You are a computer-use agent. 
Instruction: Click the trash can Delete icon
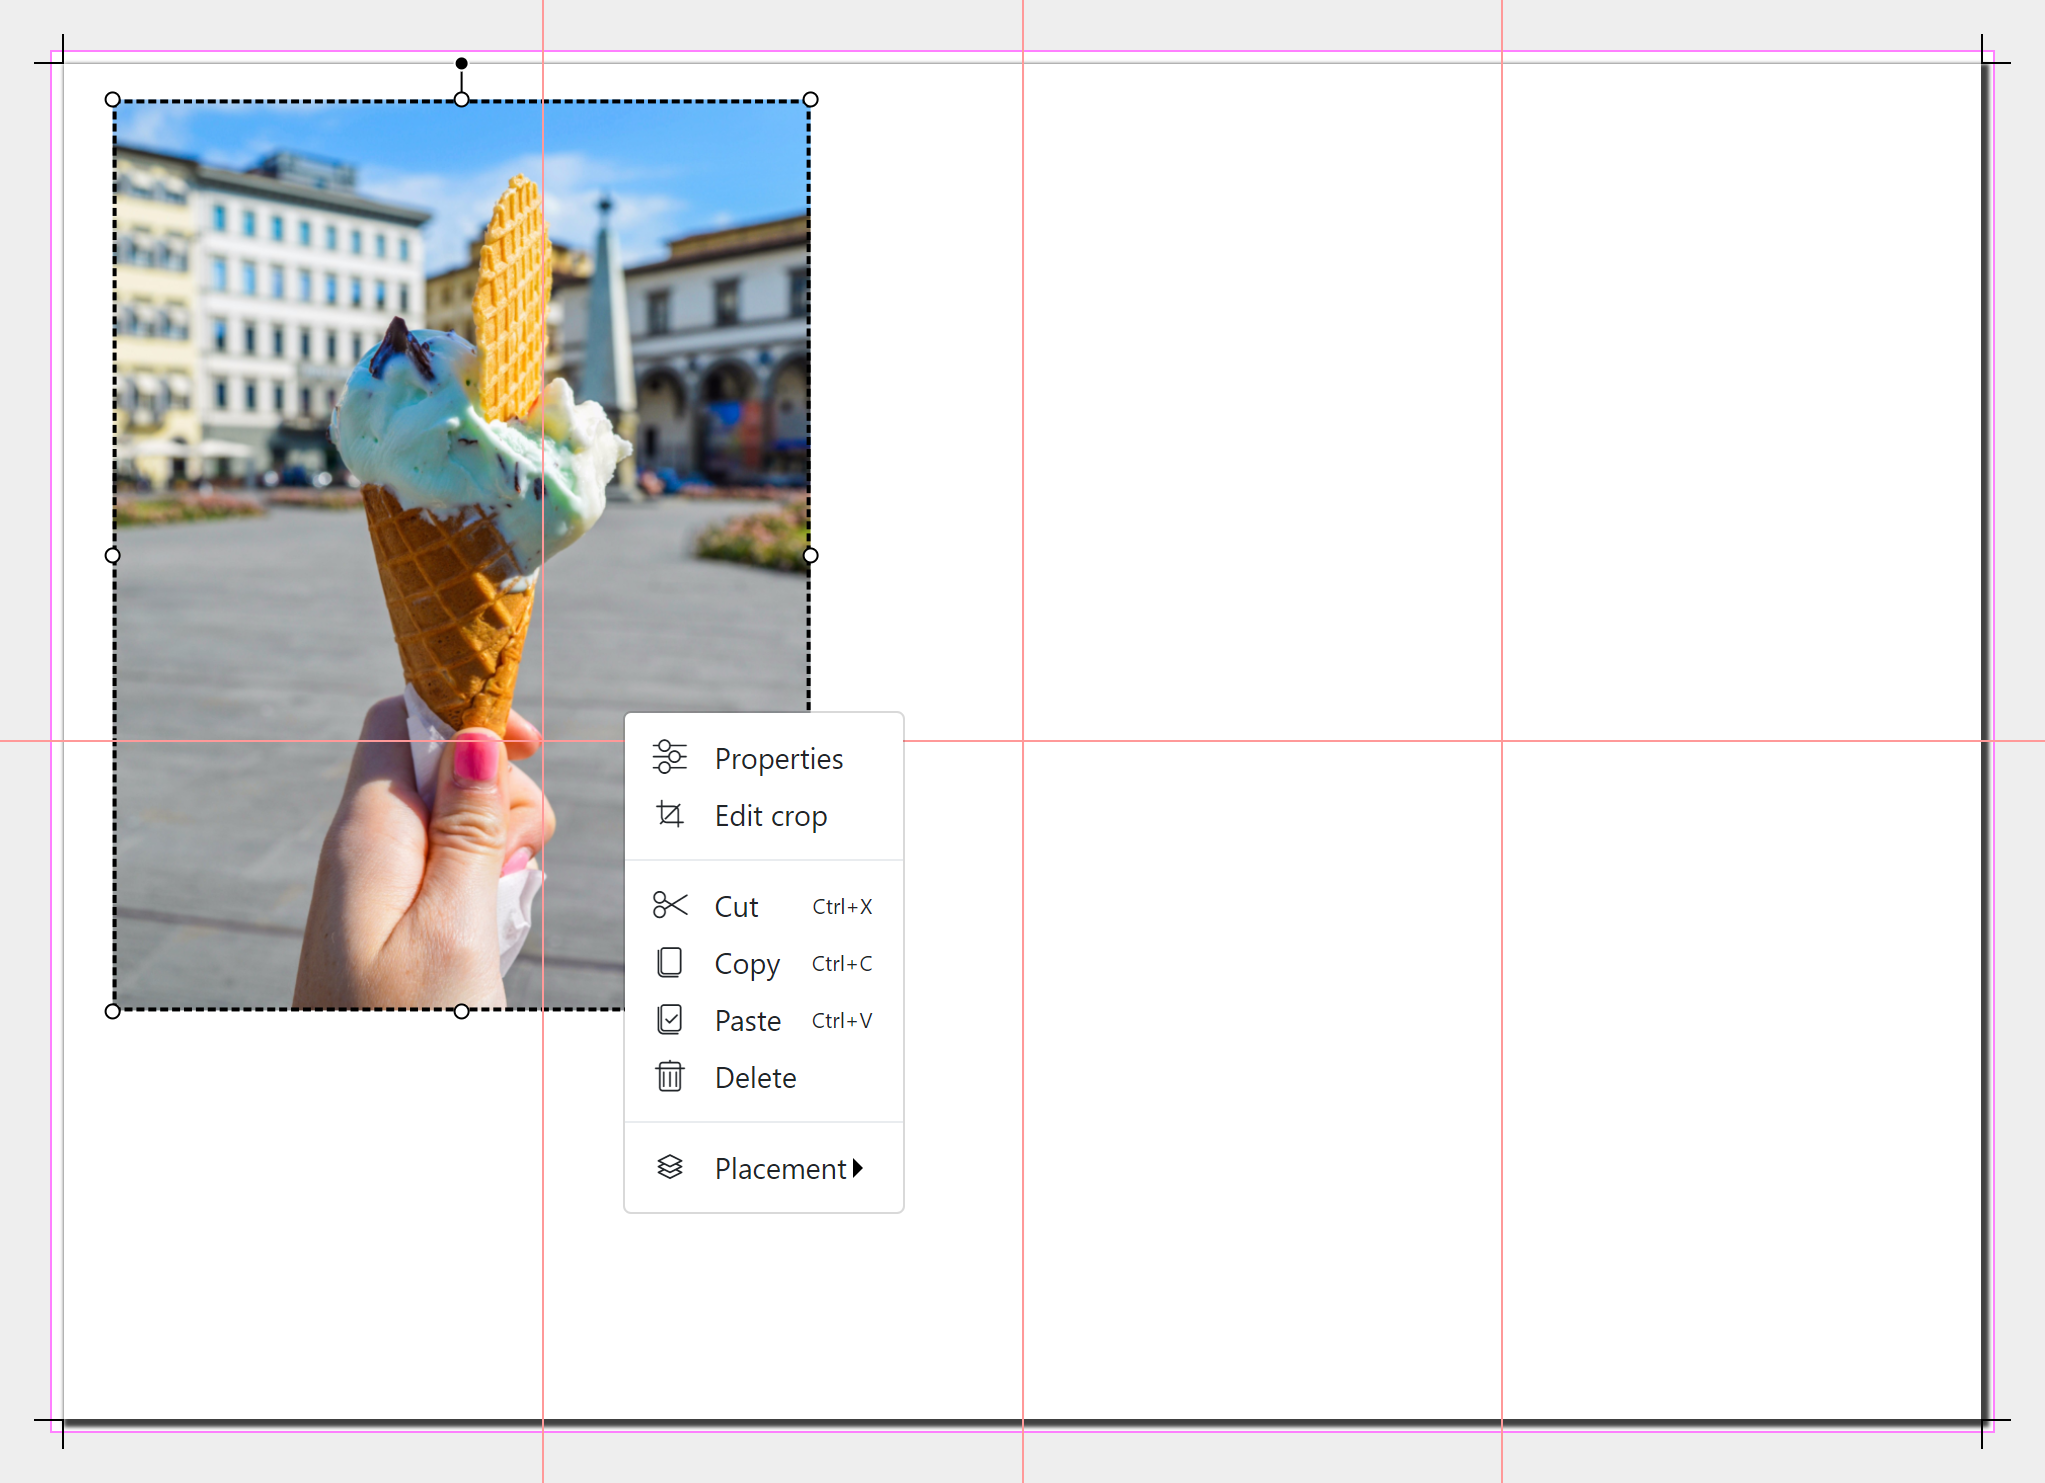coord(669,1076)
